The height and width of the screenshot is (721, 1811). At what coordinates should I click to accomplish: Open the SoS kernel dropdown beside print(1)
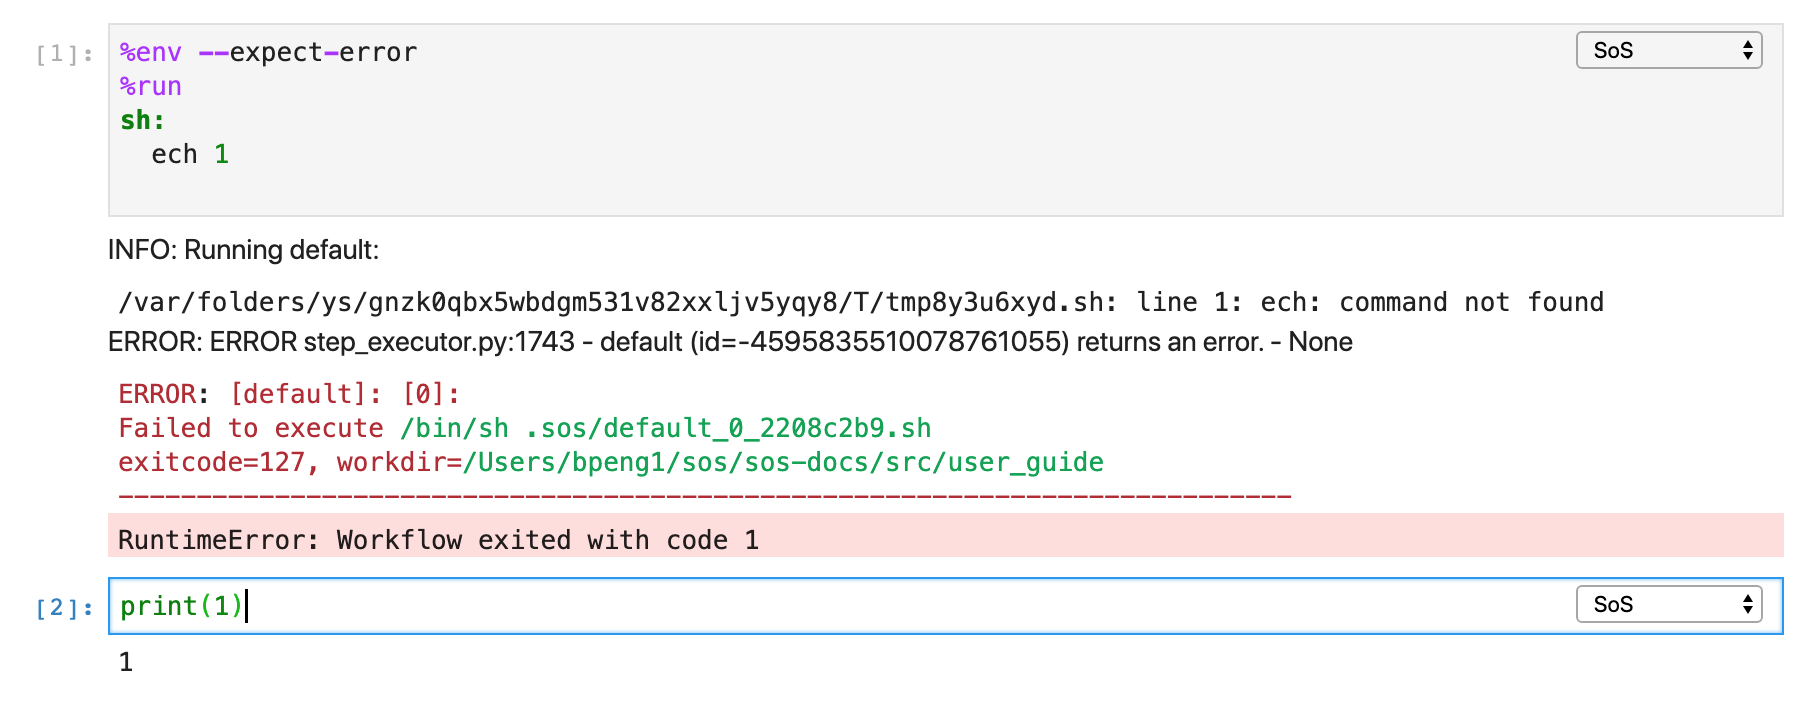(x=1667, y=604)
